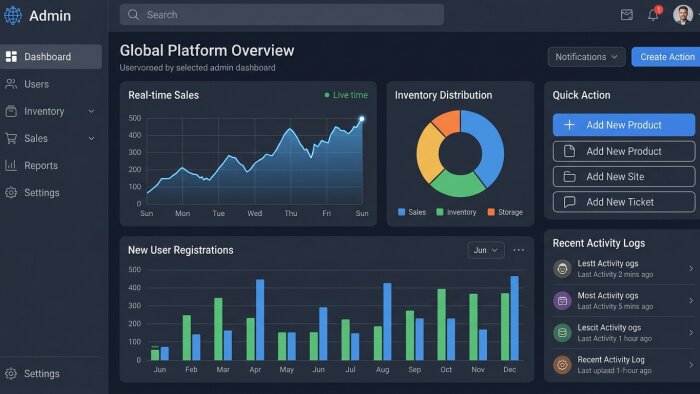The image size is (700, 394).
Task: Click the Add New Ticket button
Action: pyautogui.click(x=624, y=202)
